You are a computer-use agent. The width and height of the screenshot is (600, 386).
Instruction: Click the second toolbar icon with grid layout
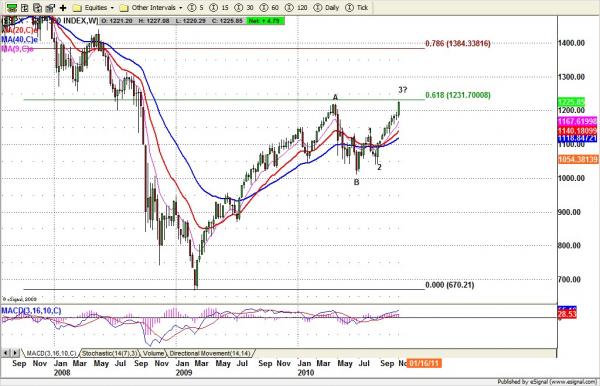pos(25,8)
